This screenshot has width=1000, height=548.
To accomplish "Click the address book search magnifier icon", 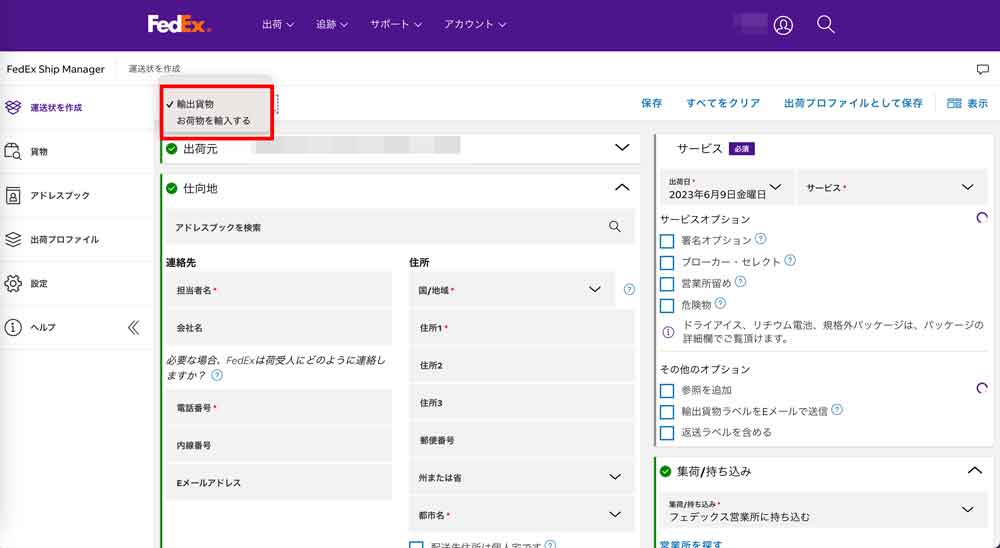I will [615, 226].
